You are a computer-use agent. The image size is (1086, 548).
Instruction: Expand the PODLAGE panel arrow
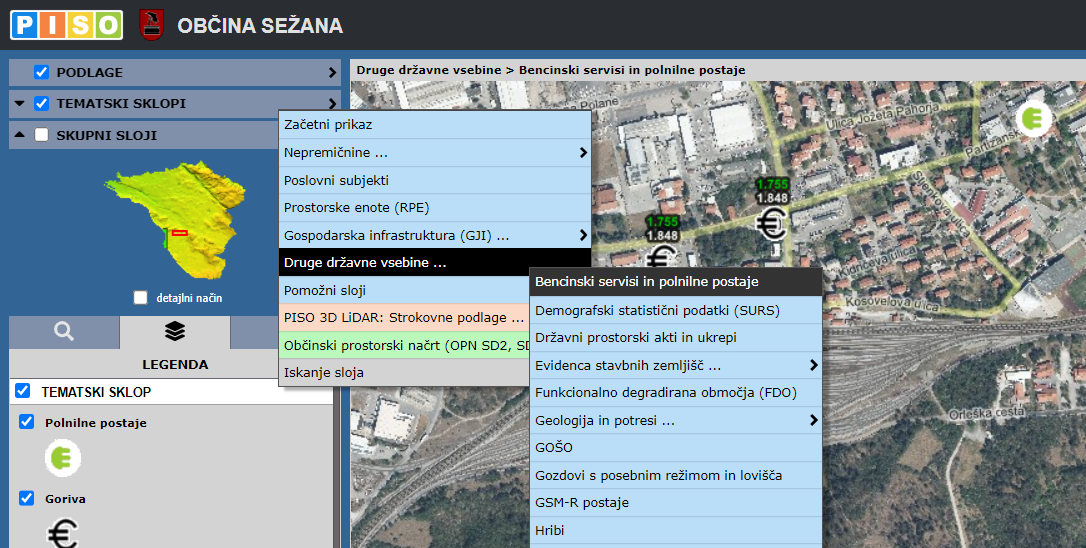pos(332,73)
